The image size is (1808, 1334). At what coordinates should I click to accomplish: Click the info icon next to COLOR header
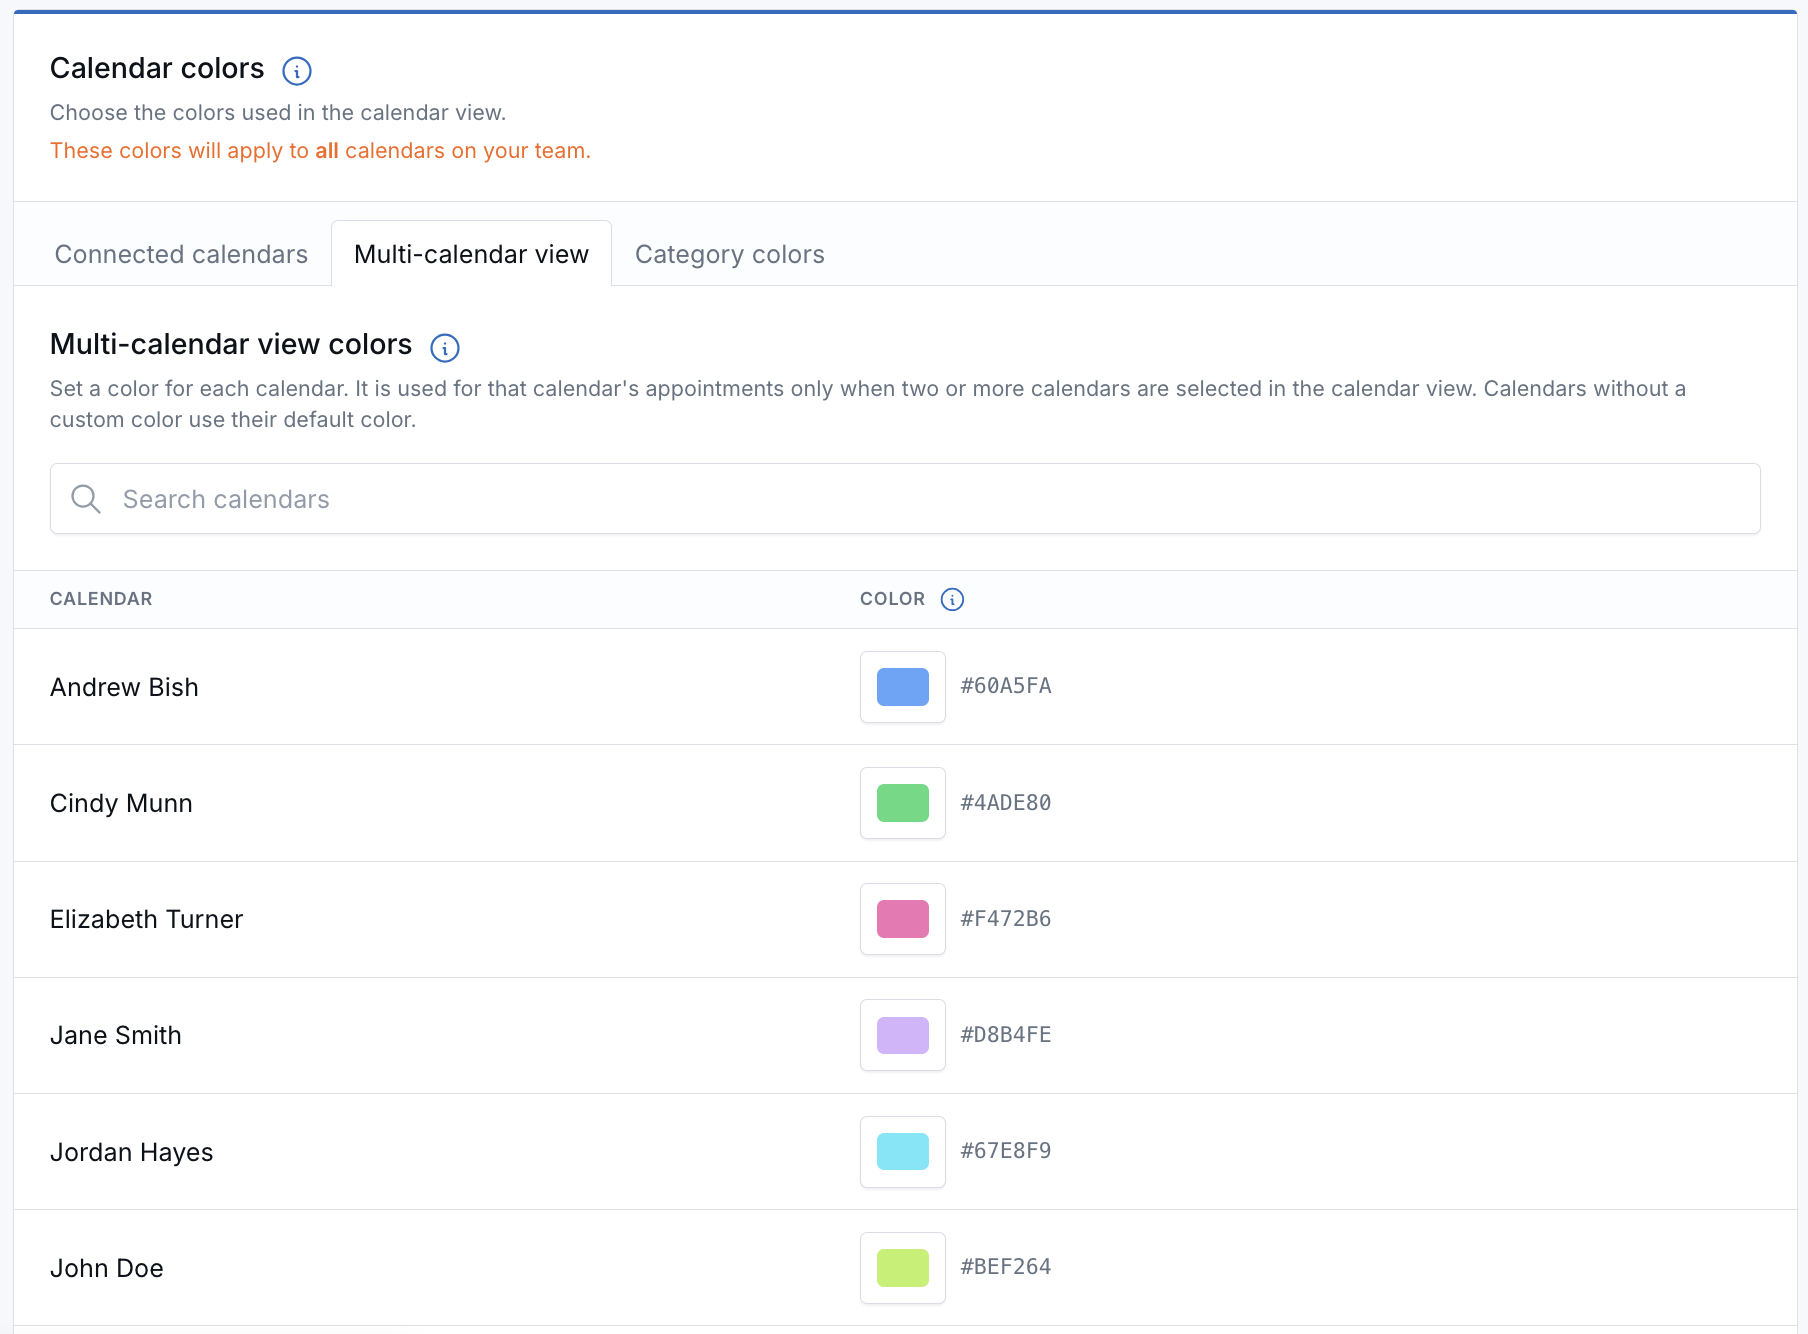coord(952,599)
